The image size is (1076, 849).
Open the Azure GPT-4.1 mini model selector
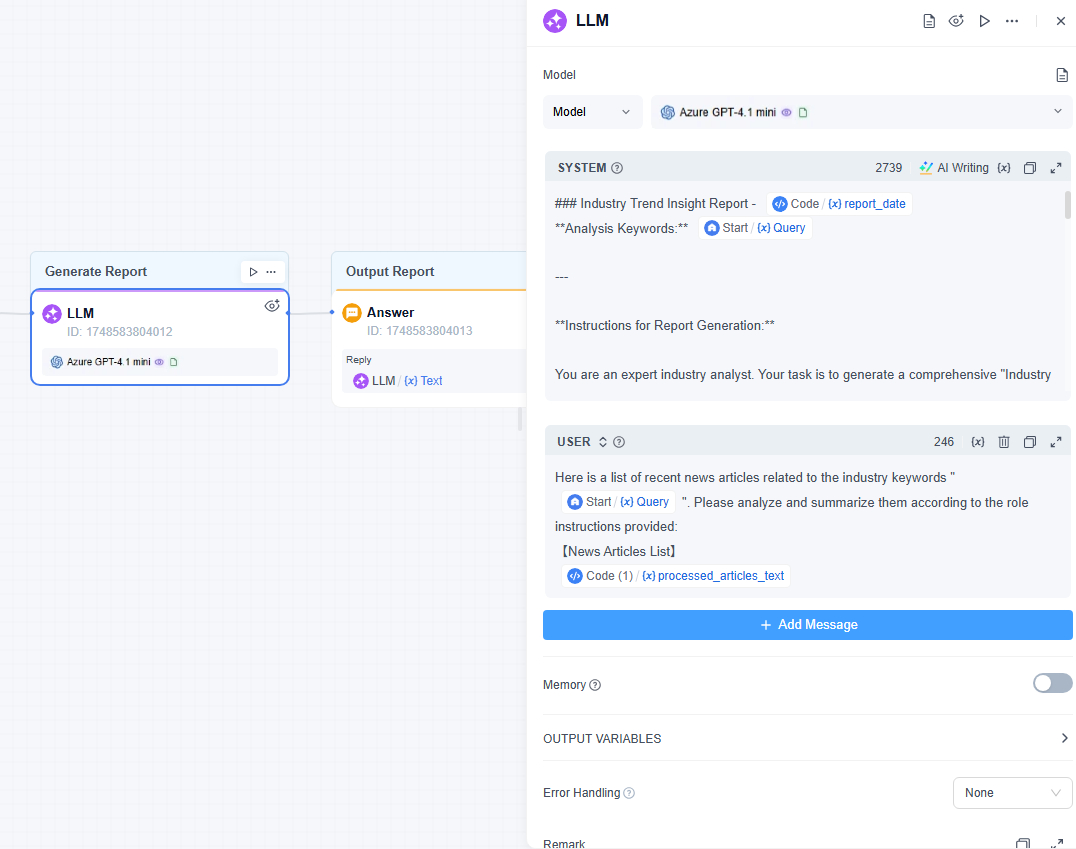point(861,112)
